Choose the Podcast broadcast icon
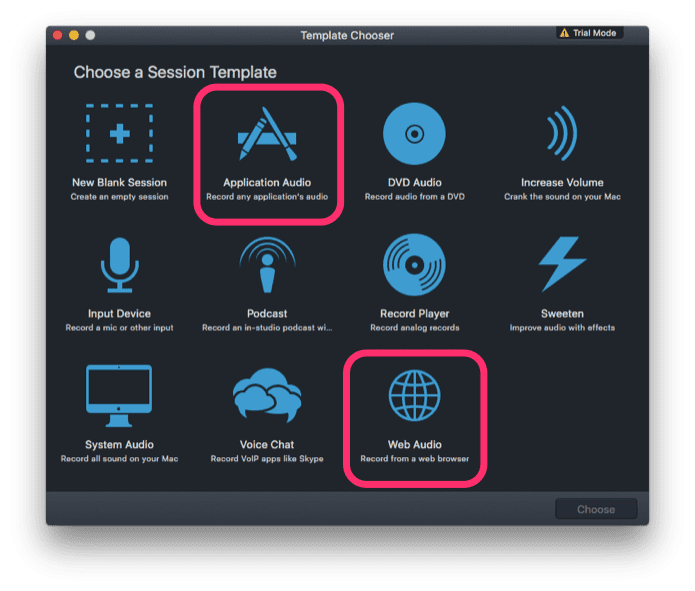The width and height of the screenshot is (695, 591). 267,265
